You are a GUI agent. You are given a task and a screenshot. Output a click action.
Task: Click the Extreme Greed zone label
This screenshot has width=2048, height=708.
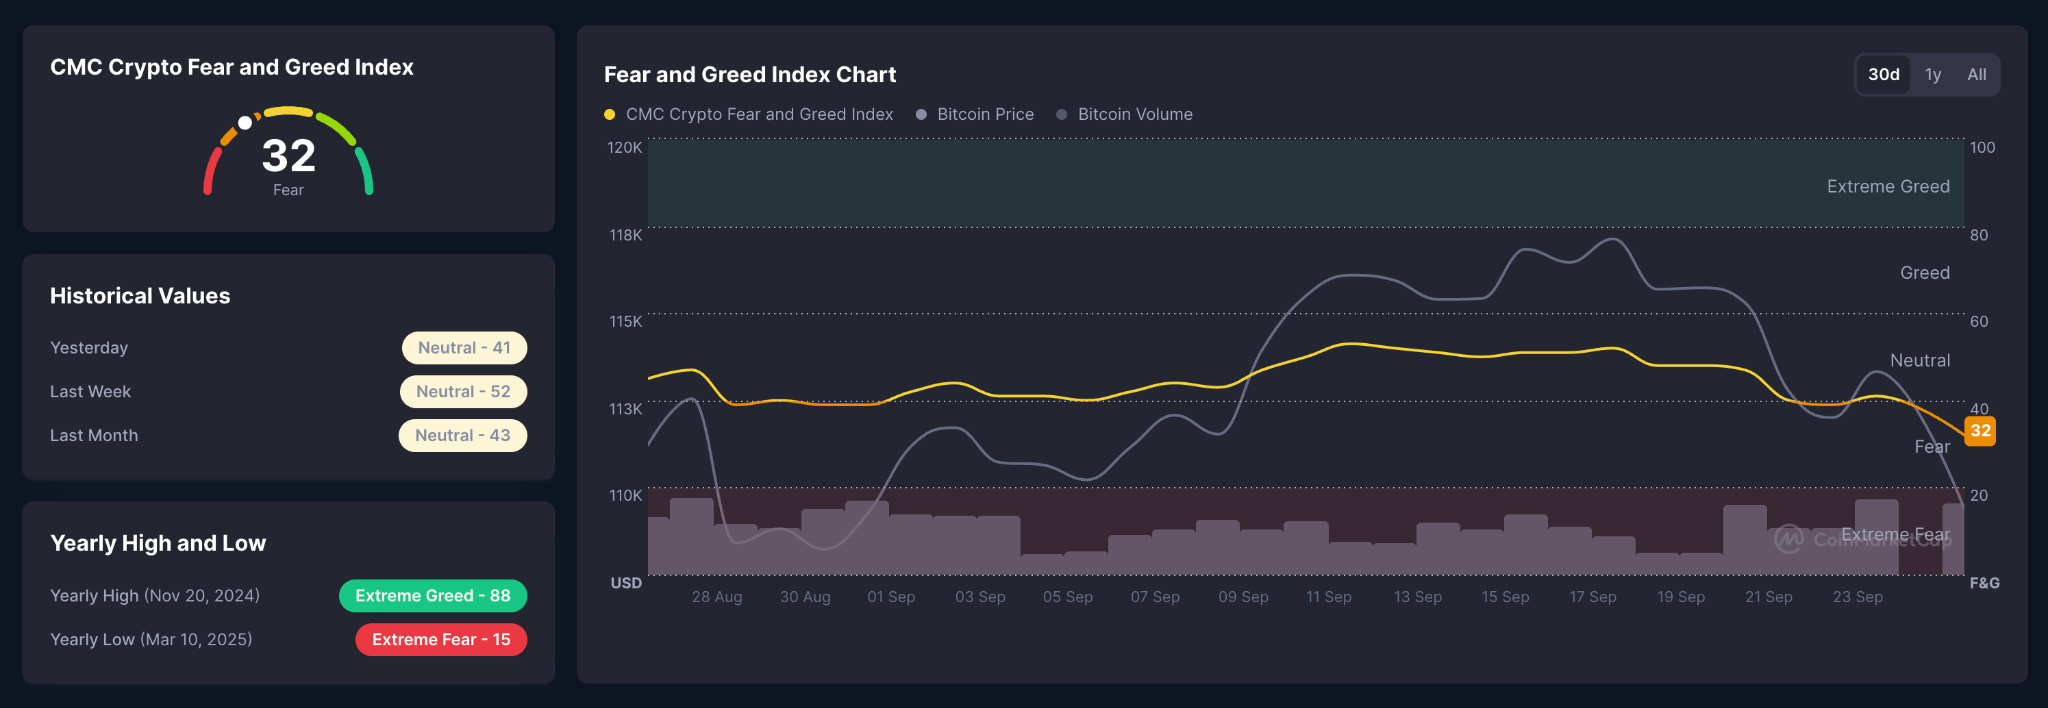[1888, 187]
